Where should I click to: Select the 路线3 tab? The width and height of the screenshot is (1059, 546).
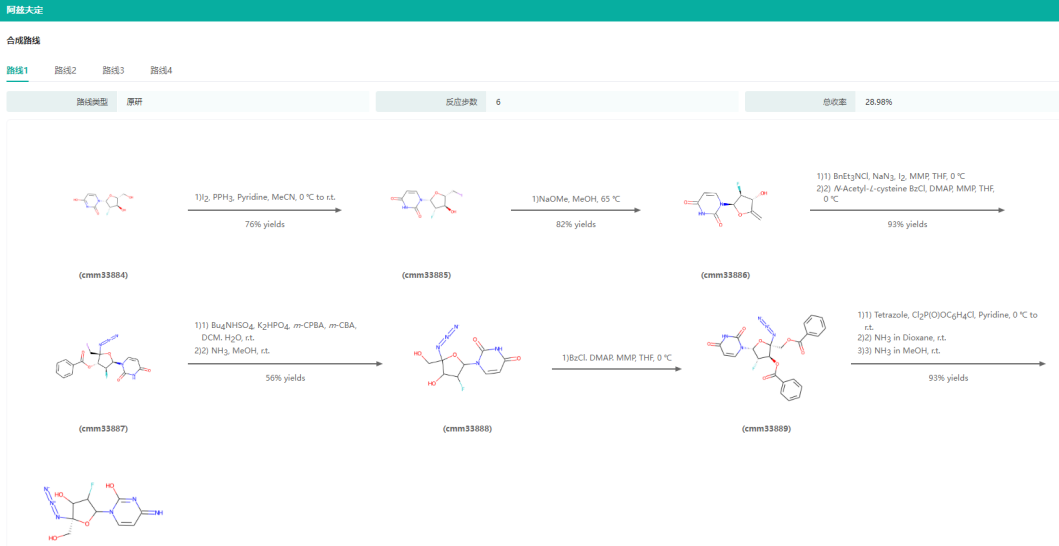[x=113, y=70]
